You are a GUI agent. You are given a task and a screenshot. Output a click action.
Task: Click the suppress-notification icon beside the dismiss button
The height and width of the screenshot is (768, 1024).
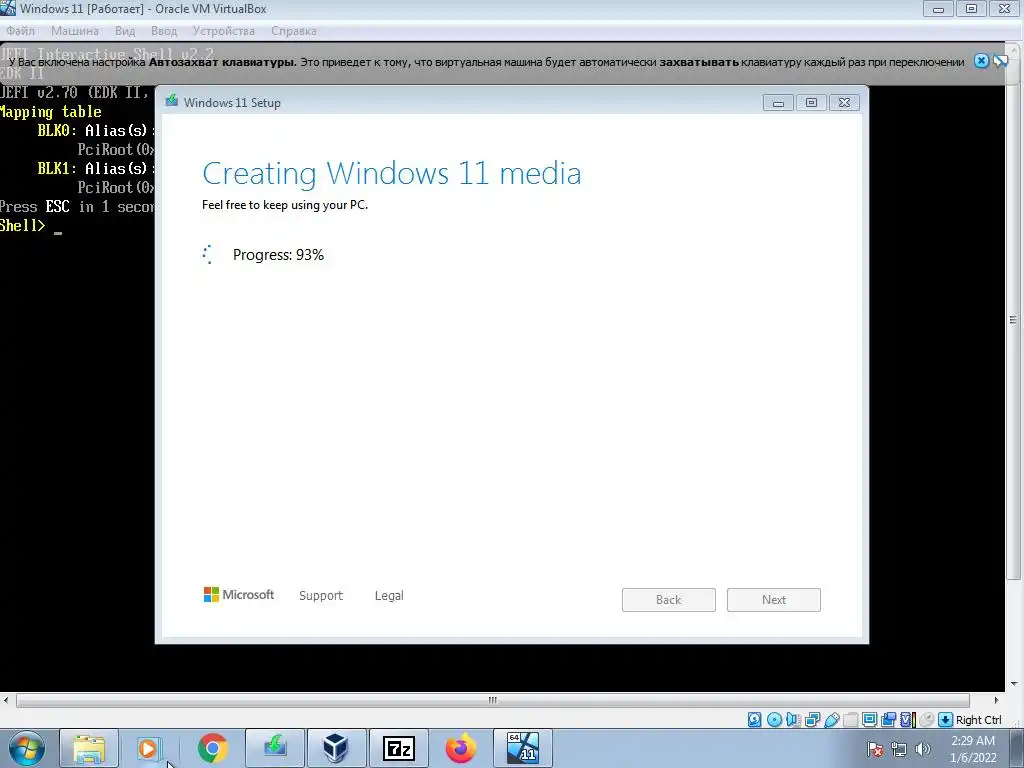tap(1000, 61)
